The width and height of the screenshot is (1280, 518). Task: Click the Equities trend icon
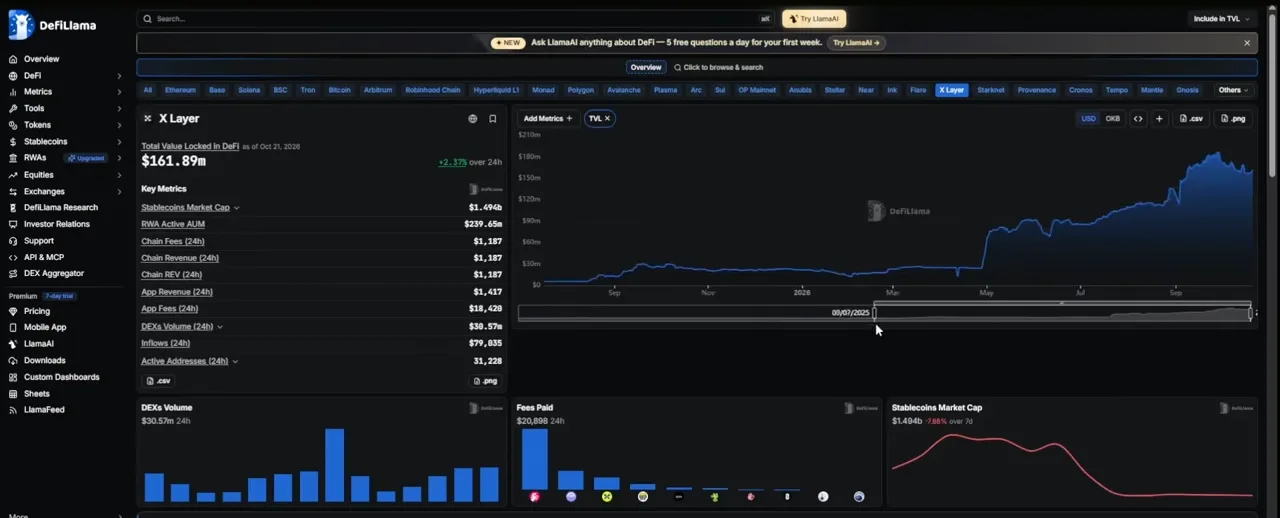[x=13, y=175]
